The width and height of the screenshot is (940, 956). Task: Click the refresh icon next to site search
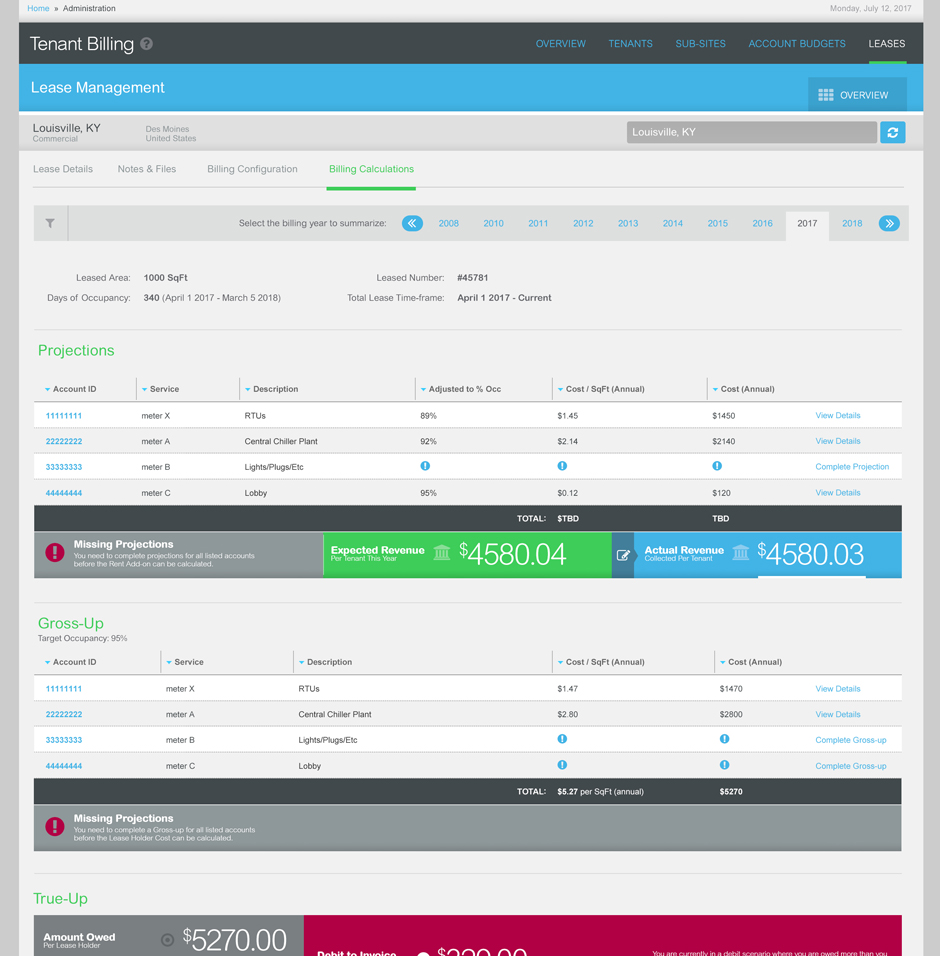point(892,132)
